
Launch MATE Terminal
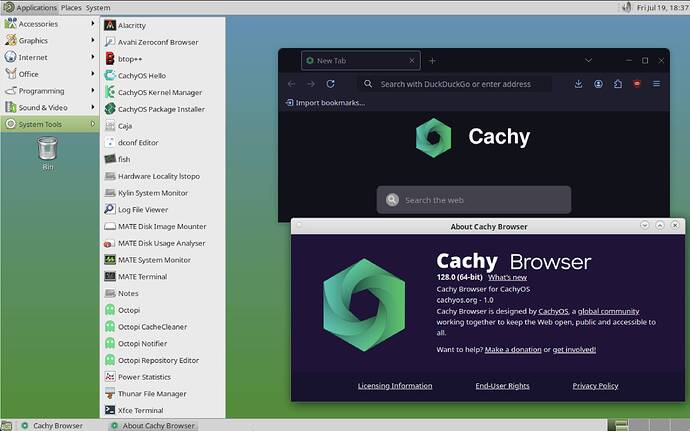pyautogui.click(x=163, y=276)
